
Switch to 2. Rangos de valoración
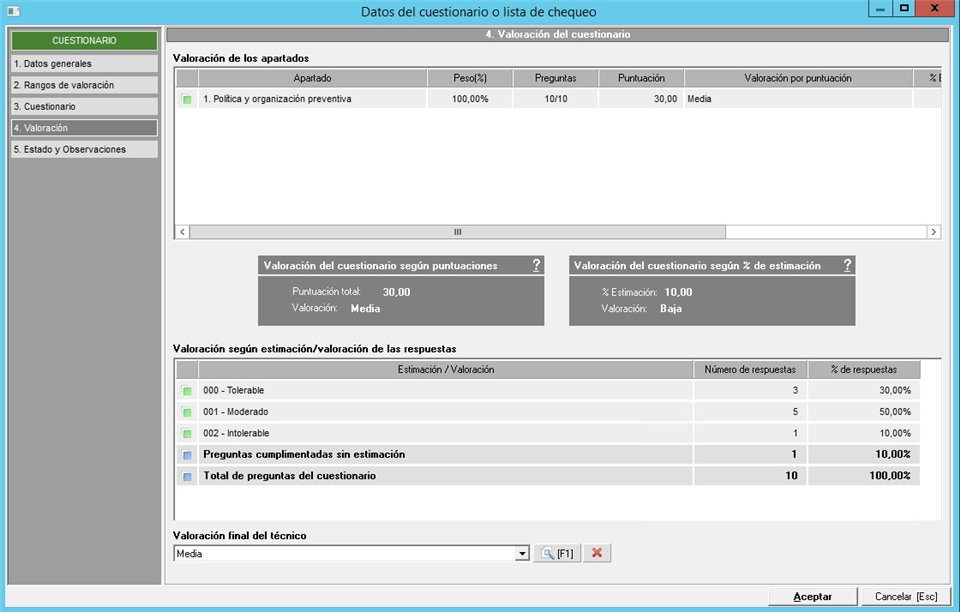pyautogui.click(x=84, y=85)
